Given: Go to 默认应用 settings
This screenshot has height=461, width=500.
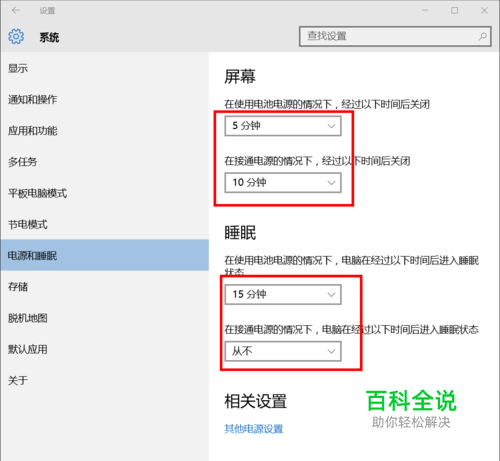Looking at the screenshot, I should pyautogui.click(x=104, y=349).
